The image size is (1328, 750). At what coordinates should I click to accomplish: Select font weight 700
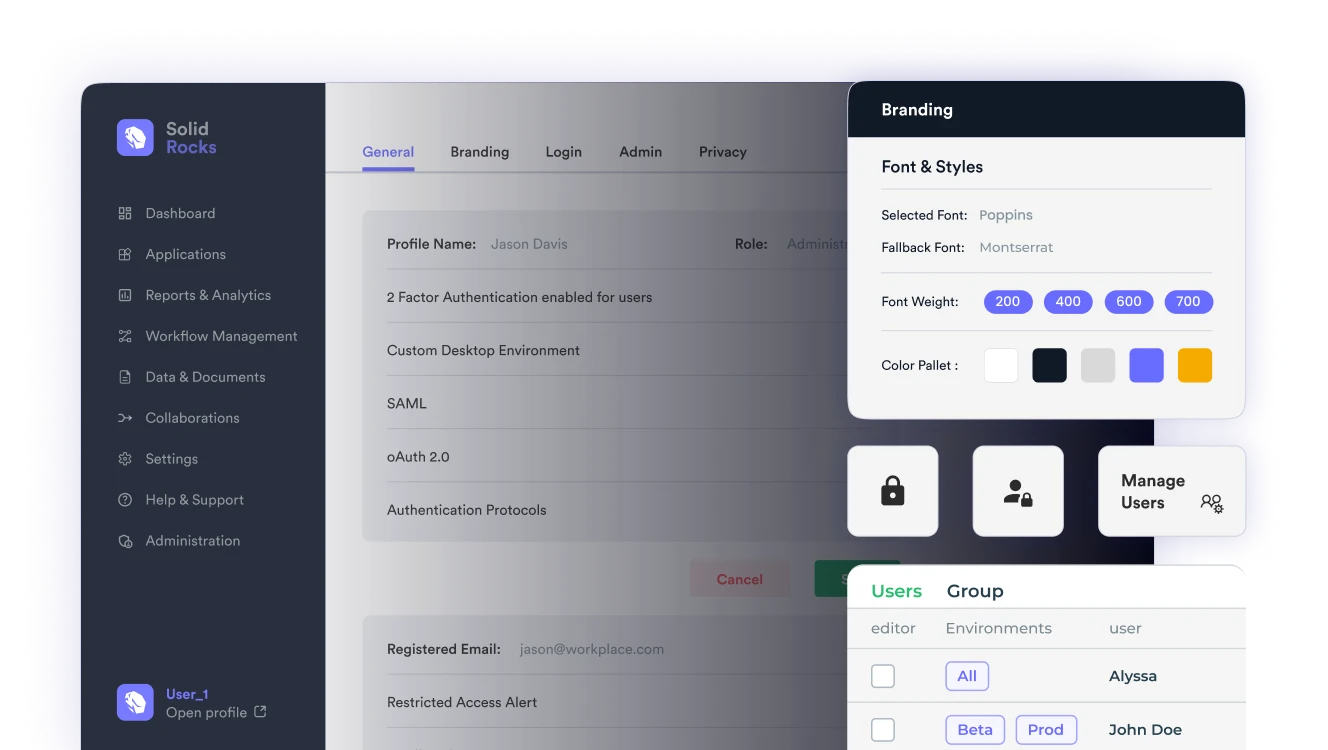pos(1189,302)
